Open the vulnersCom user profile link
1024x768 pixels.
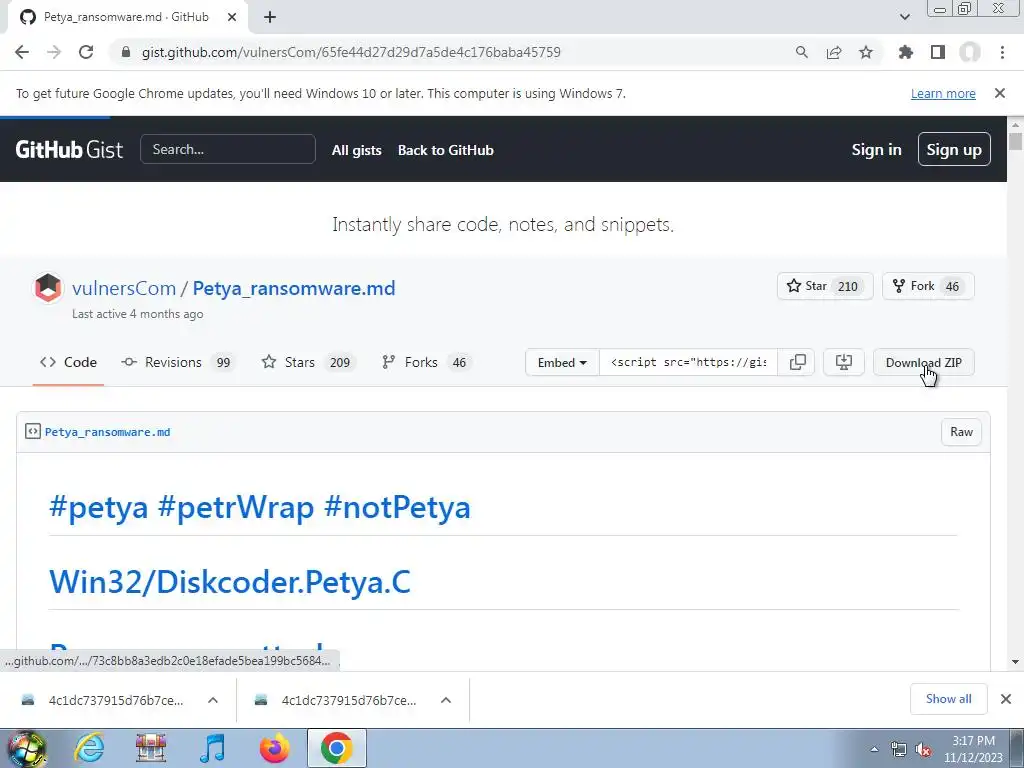point(124,288)
